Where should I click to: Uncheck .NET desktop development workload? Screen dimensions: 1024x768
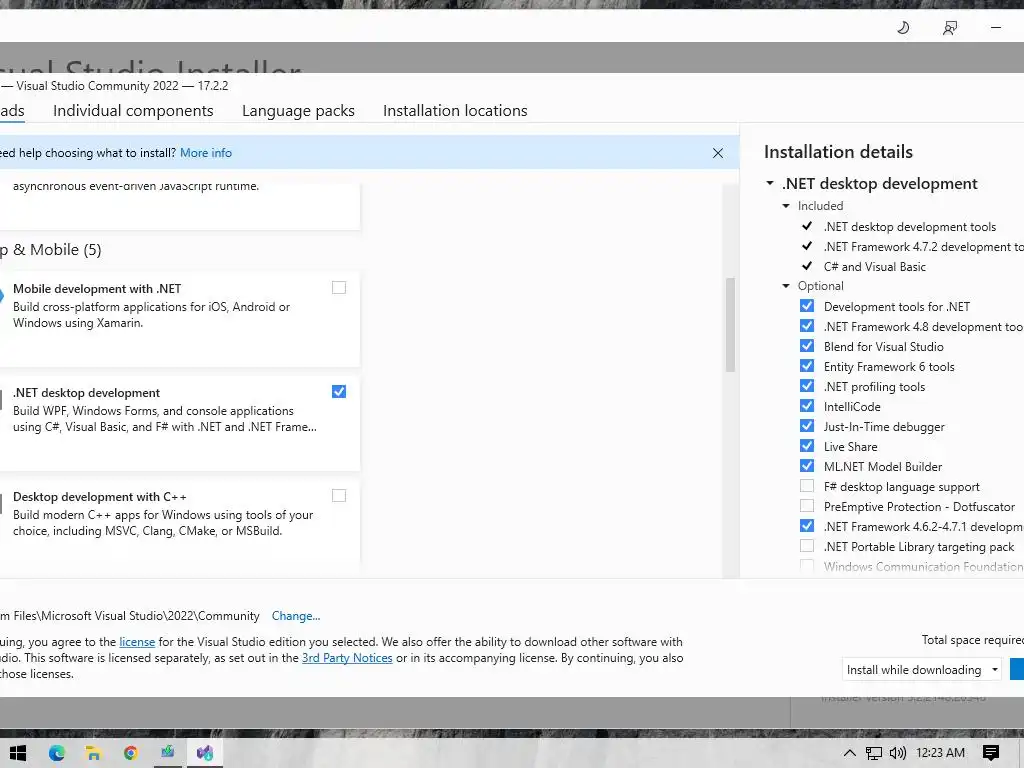(339, 391)
